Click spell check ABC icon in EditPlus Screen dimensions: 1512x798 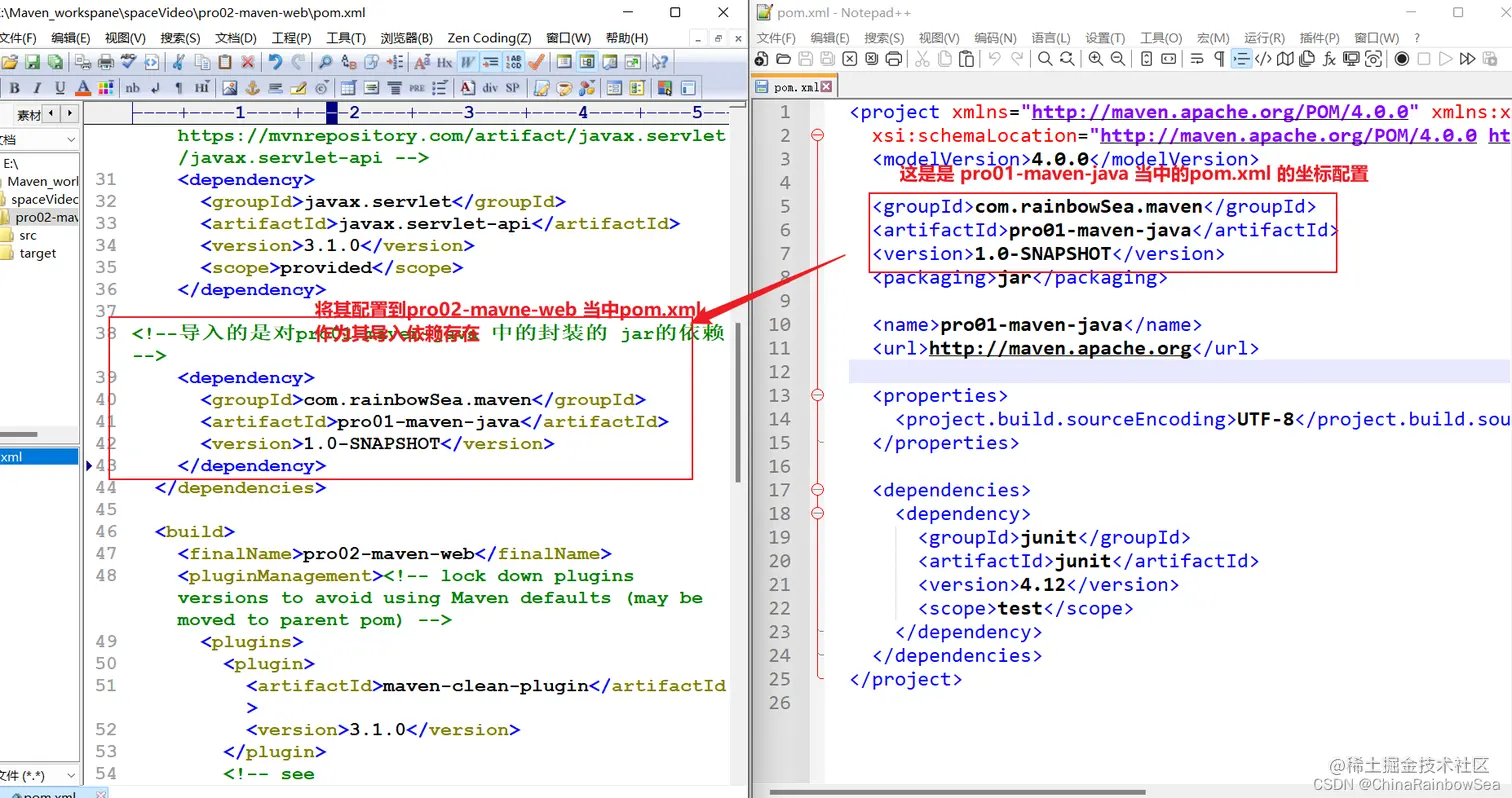pos(128,62)
